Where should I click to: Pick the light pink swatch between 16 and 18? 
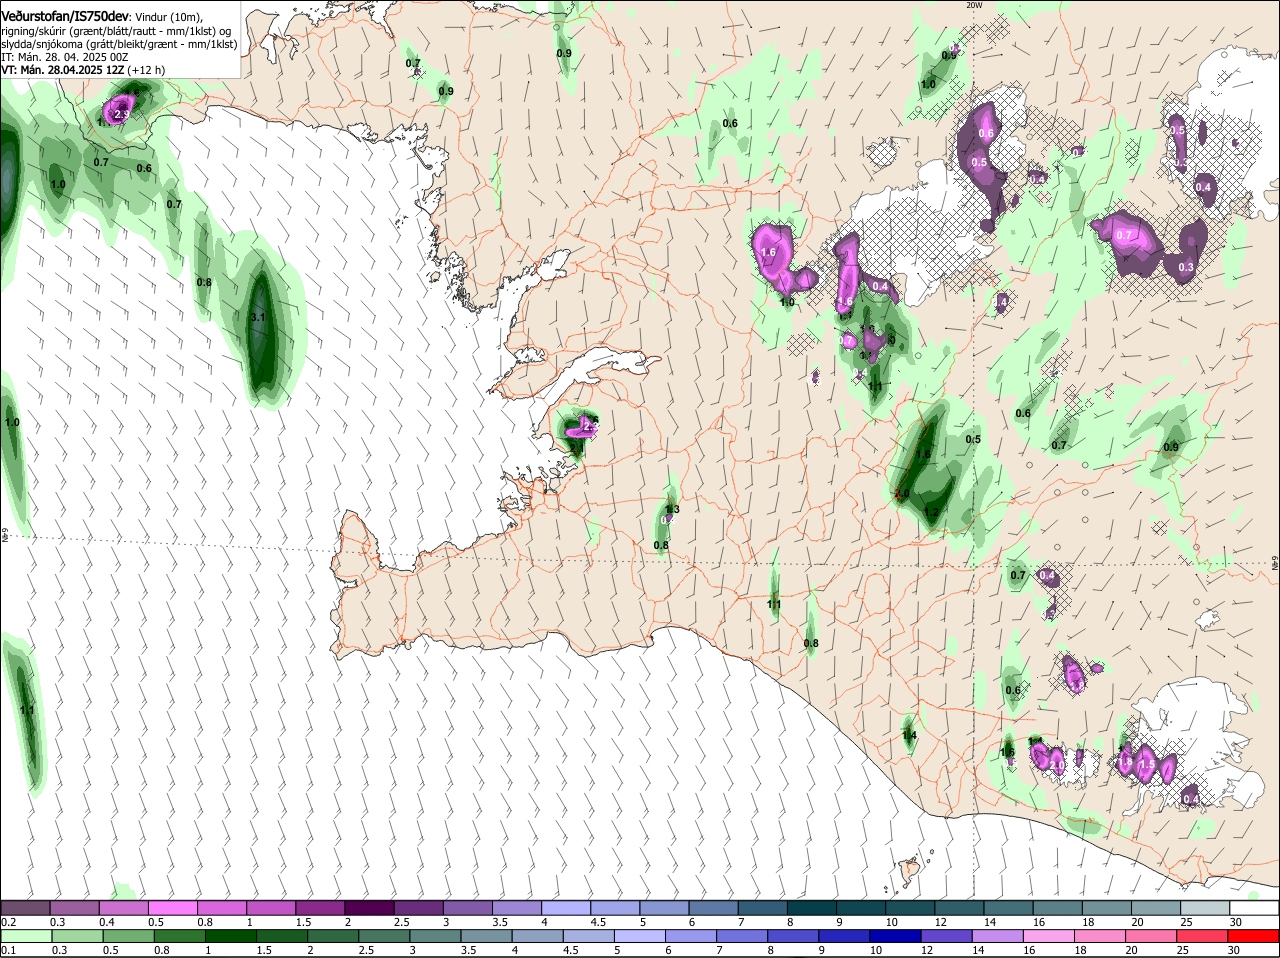1051,936
